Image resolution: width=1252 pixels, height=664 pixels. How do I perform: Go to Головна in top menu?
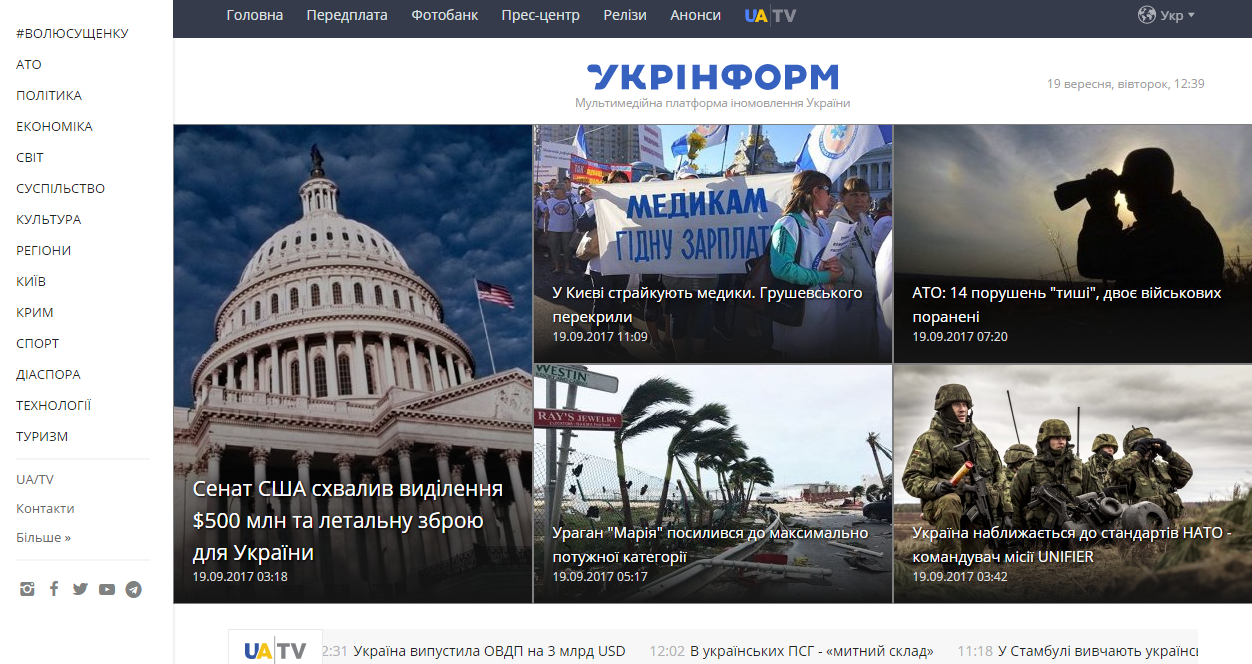pyautogui.click(x=255, y=15)
